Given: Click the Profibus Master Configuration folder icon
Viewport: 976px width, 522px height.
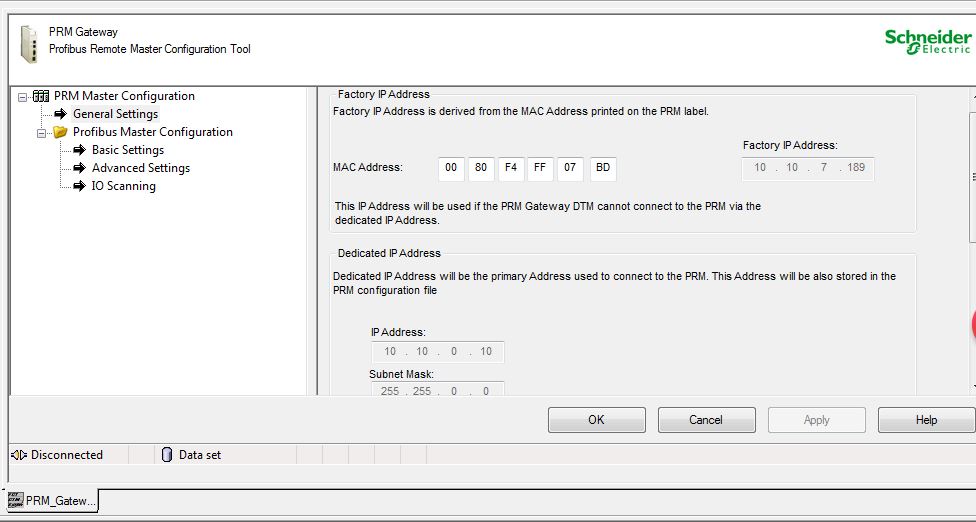Looking at the screenshot, I should 60,132.
